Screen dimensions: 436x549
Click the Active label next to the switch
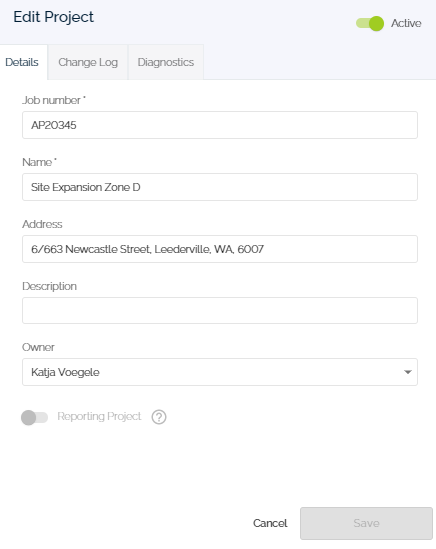tap(406, 23)
